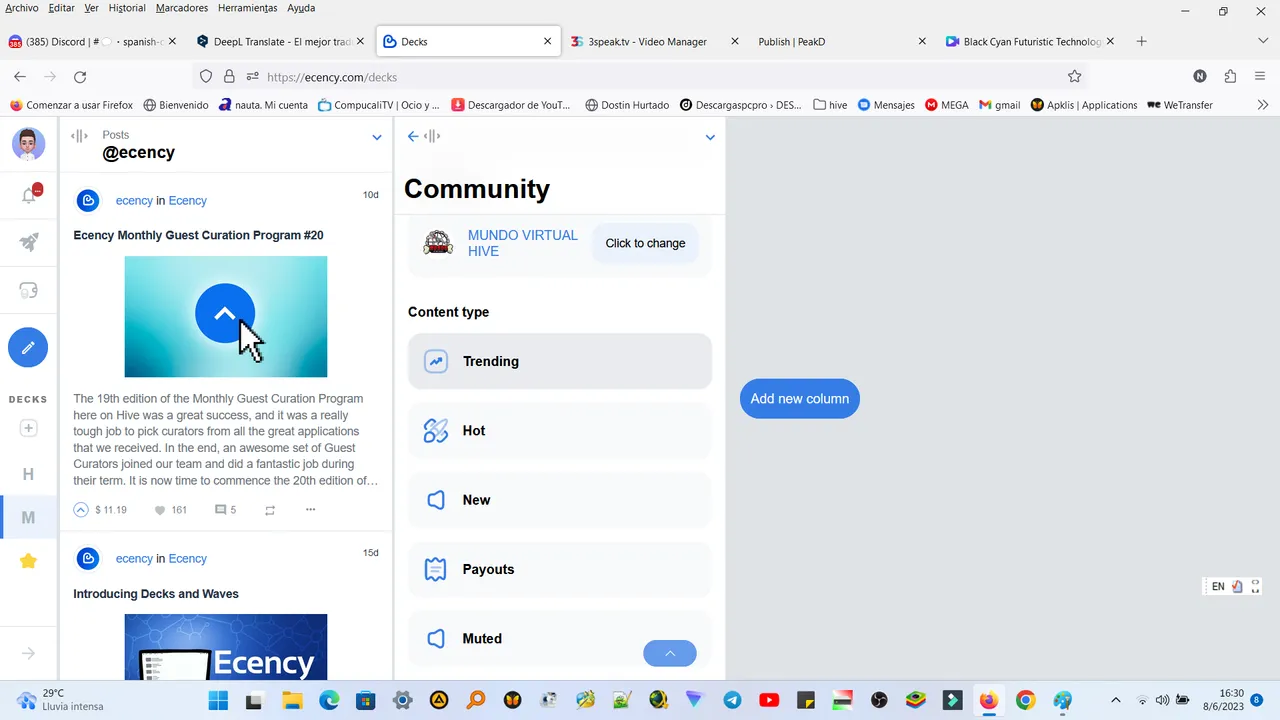
Task: Open the Marcadores menu
Action: pyautogui.click(x=182, y=8)
